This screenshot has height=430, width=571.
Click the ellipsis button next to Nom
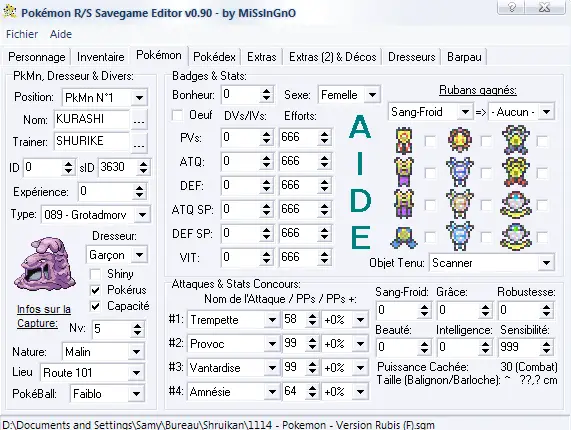(139, 119)
